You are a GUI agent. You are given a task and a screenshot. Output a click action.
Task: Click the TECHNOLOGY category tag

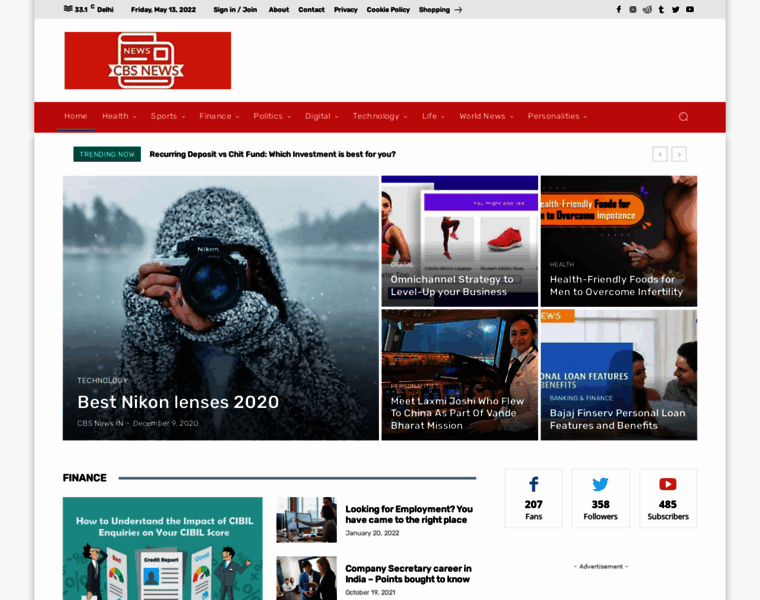pos(102,380)
